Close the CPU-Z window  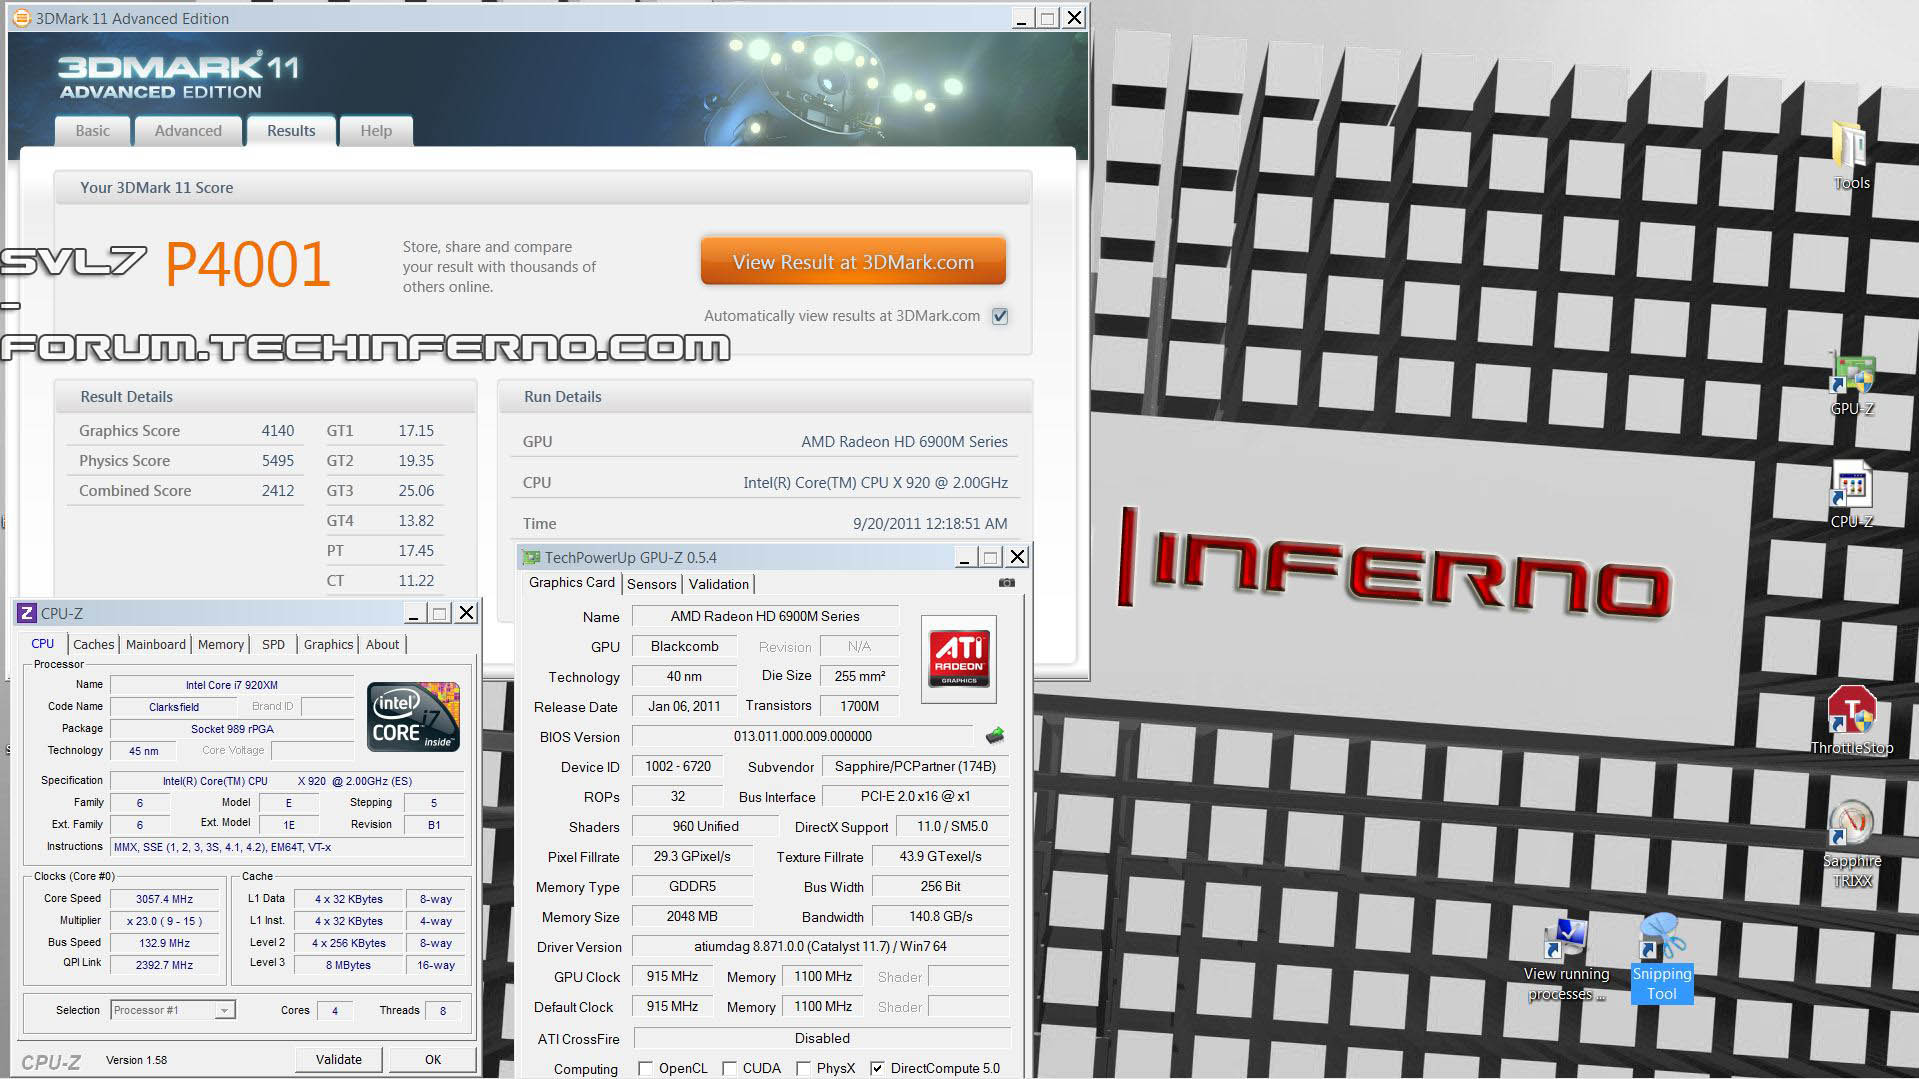pyautogui.click(x=466, y=613)
